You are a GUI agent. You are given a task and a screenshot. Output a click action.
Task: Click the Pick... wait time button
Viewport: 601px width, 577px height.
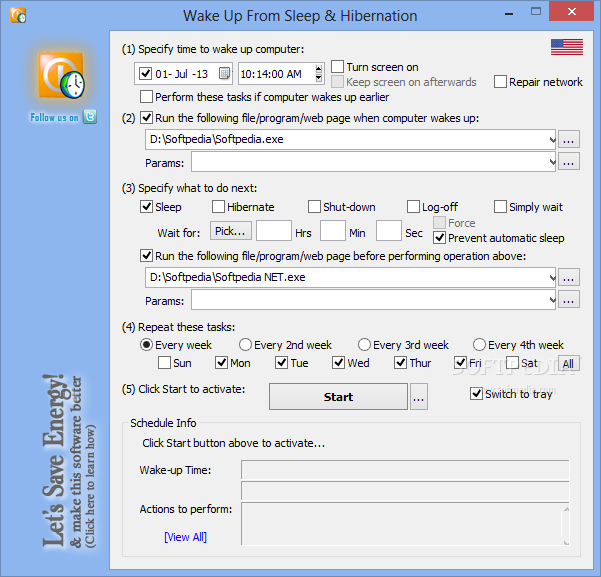(230, 231)
